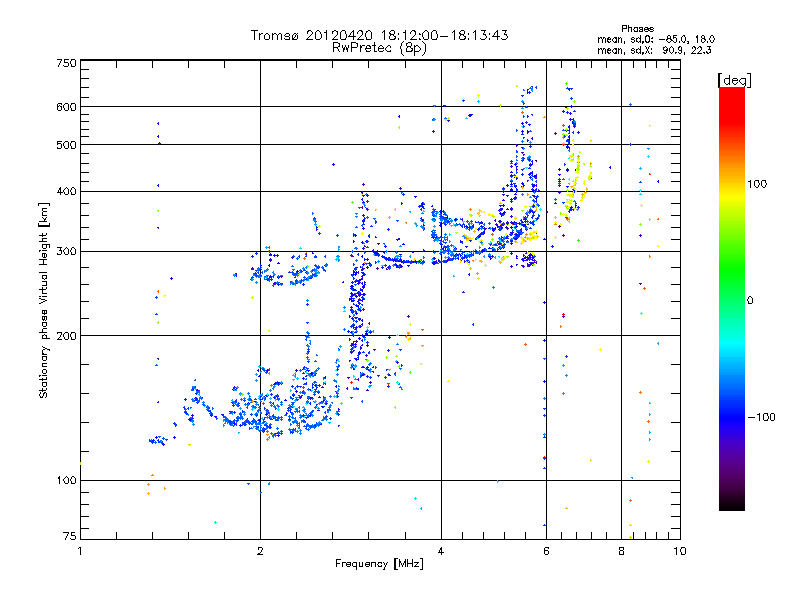Click the colorbar tick label '0'
Image resolution: width=800 pixels, height=600 pixels.
[x=750, y=301]
